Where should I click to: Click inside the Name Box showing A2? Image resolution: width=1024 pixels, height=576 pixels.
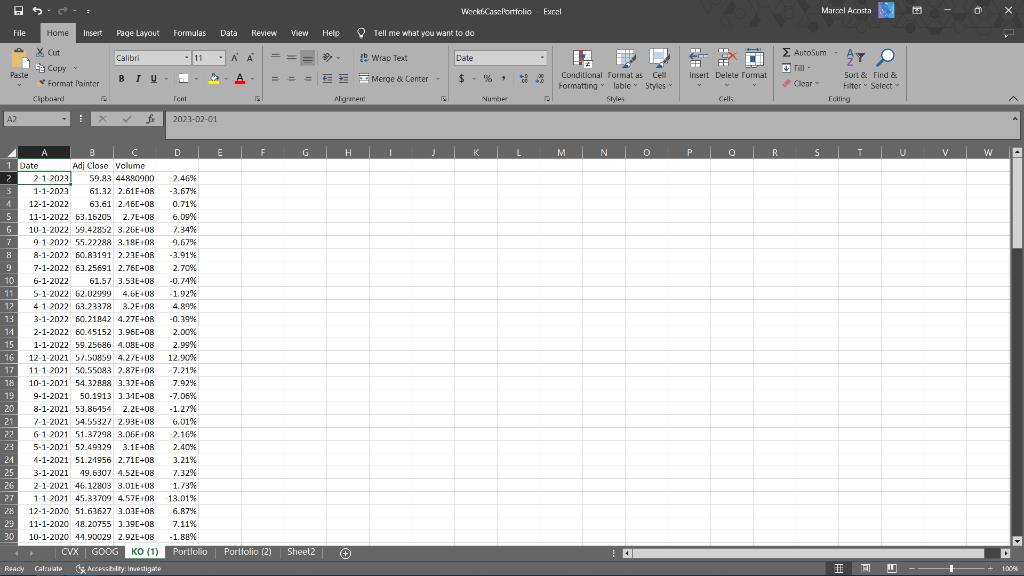point(32,118)
